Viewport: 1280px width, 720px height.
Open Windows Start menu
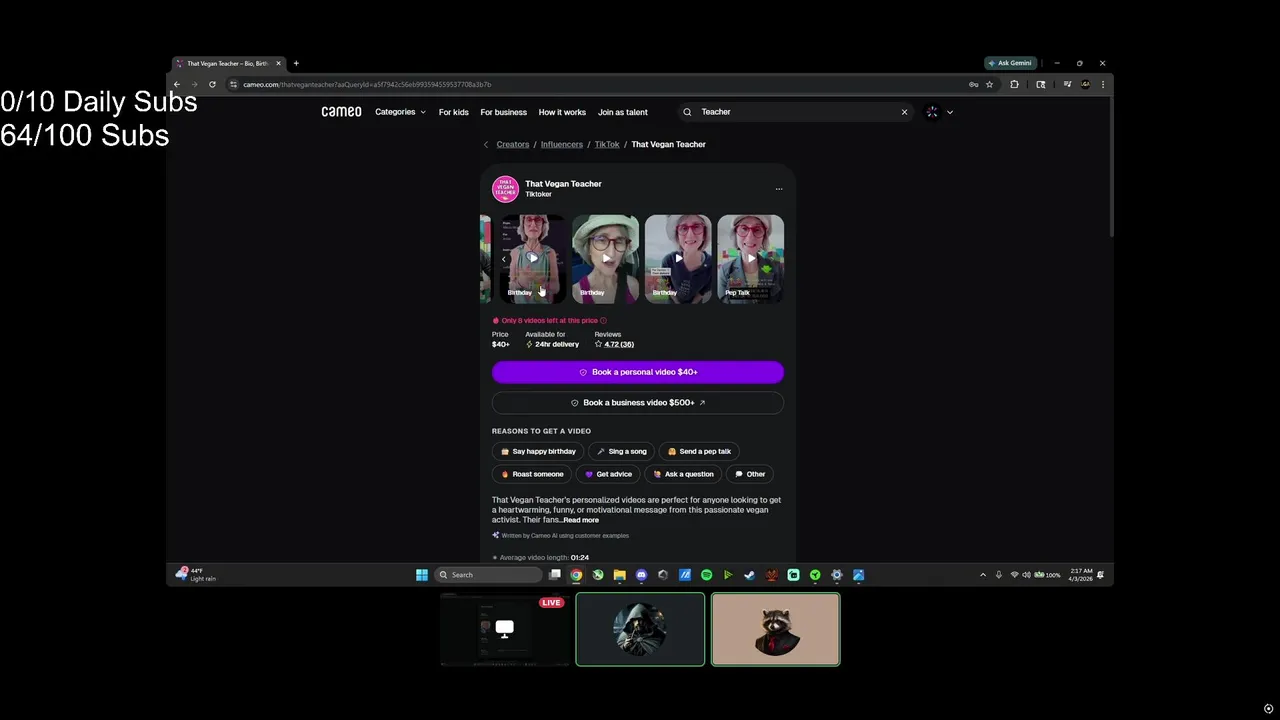[422, 575]
